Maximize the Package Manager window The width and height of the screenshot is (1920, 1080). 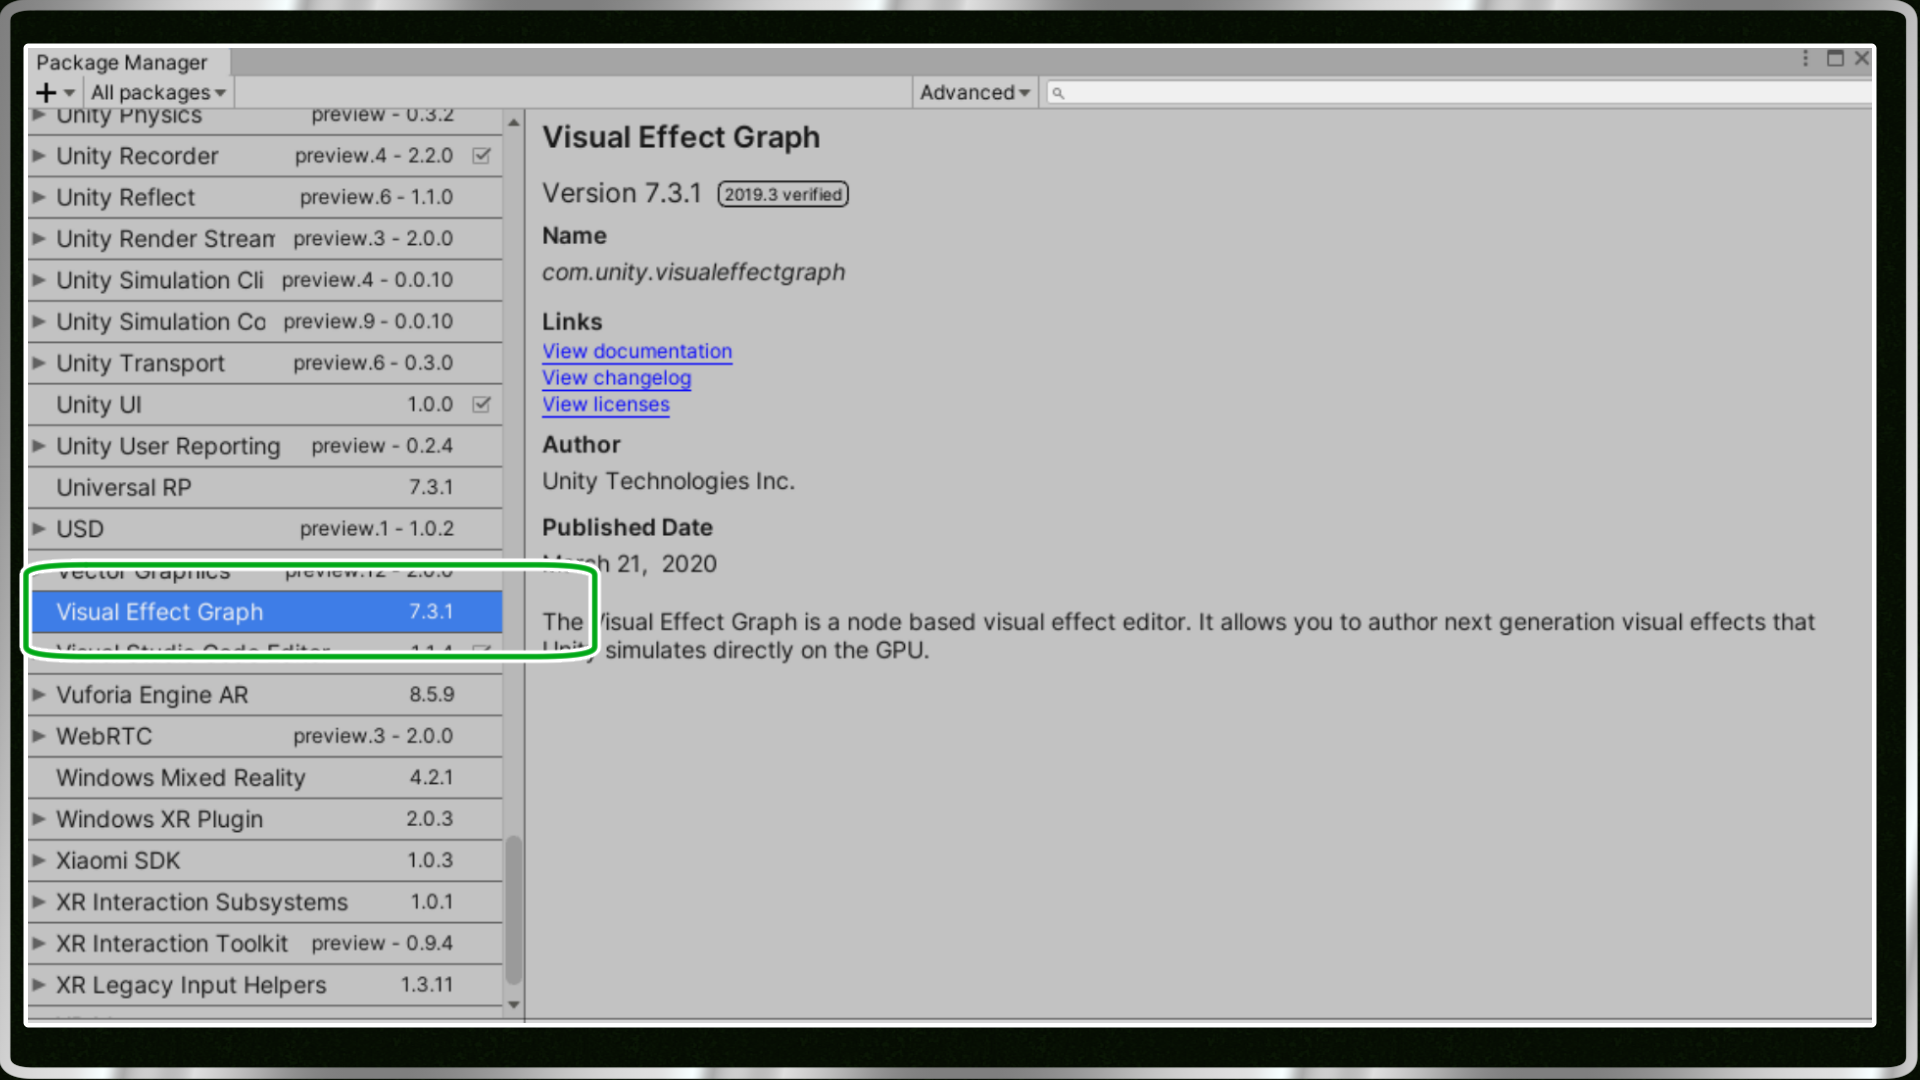pos(1835,59)
